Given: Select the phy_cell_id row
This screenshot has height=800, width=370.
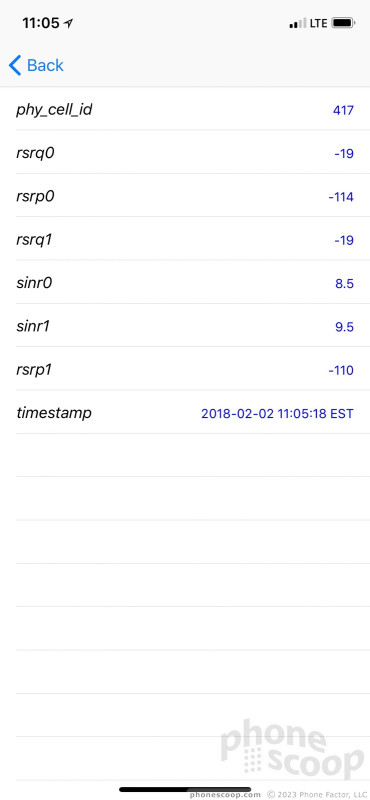Looking at the screenshot, I should [x=185, y=109].
